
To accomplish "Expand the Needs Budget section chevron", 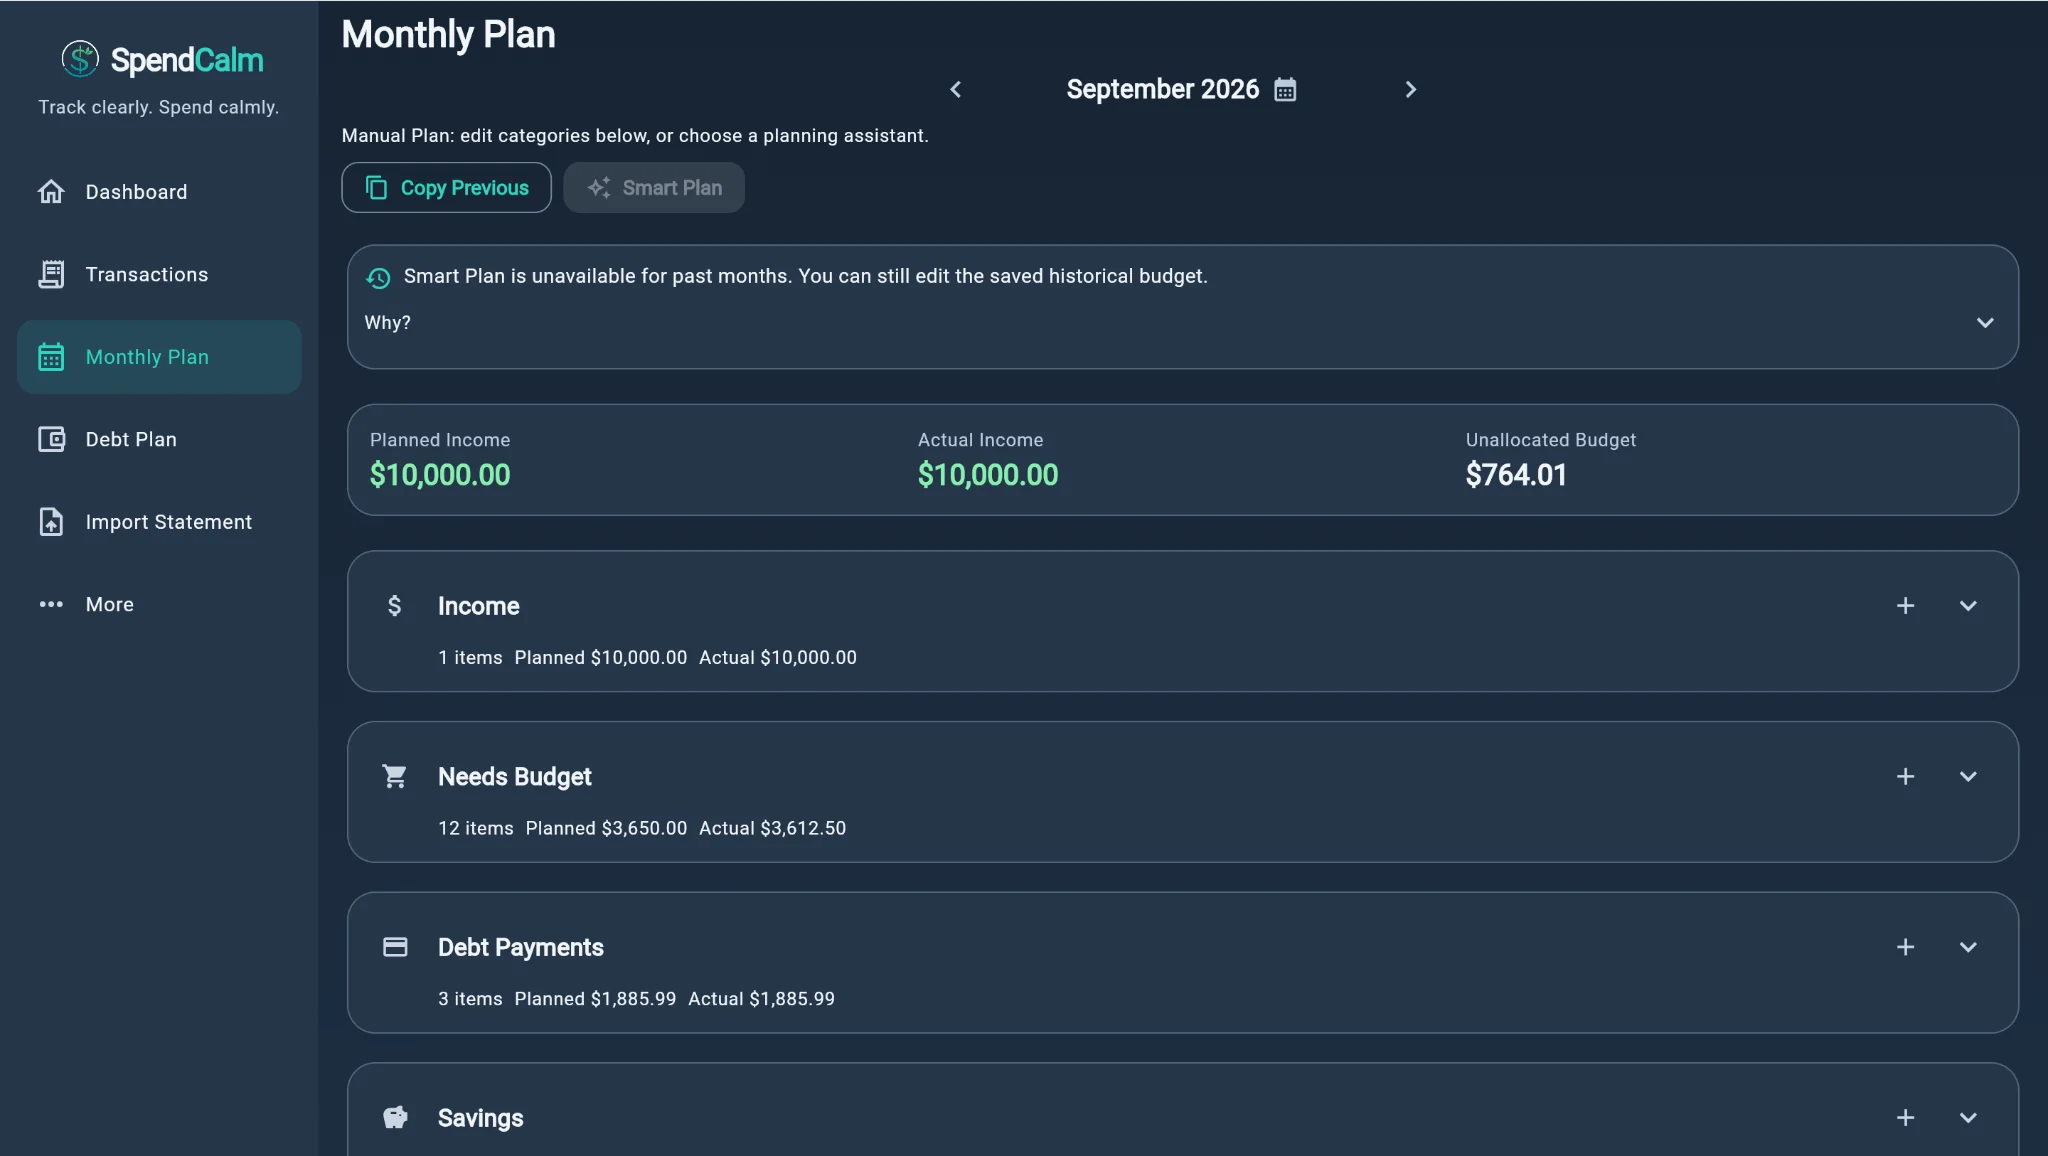I will (x=1968, y=777).
